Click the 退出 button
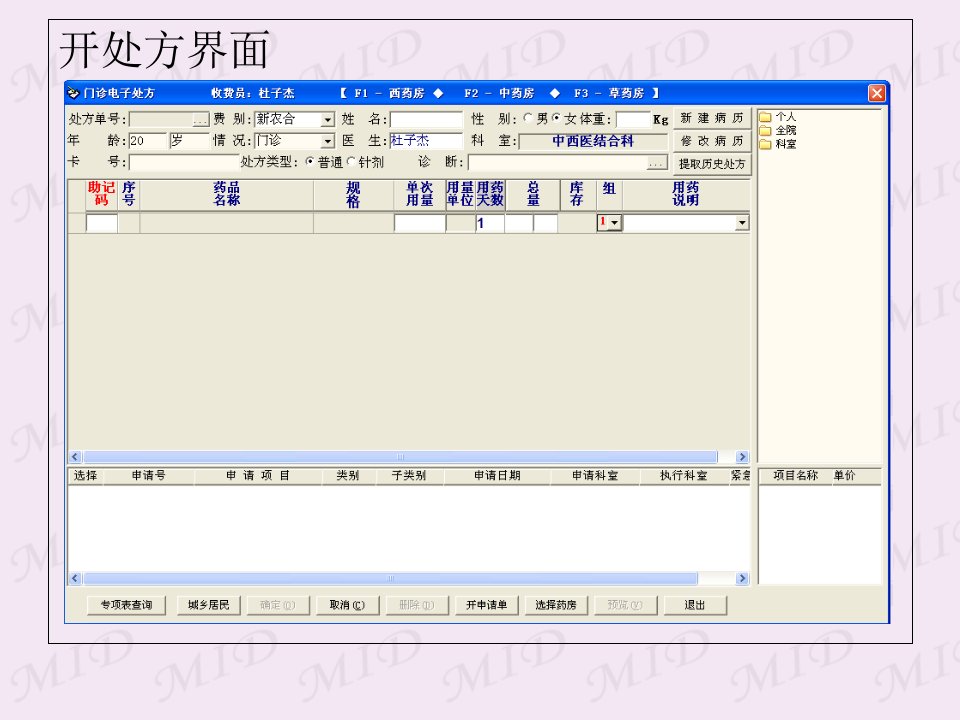The width and height of the screenshot is (960, 720). [x=695, y=605]
